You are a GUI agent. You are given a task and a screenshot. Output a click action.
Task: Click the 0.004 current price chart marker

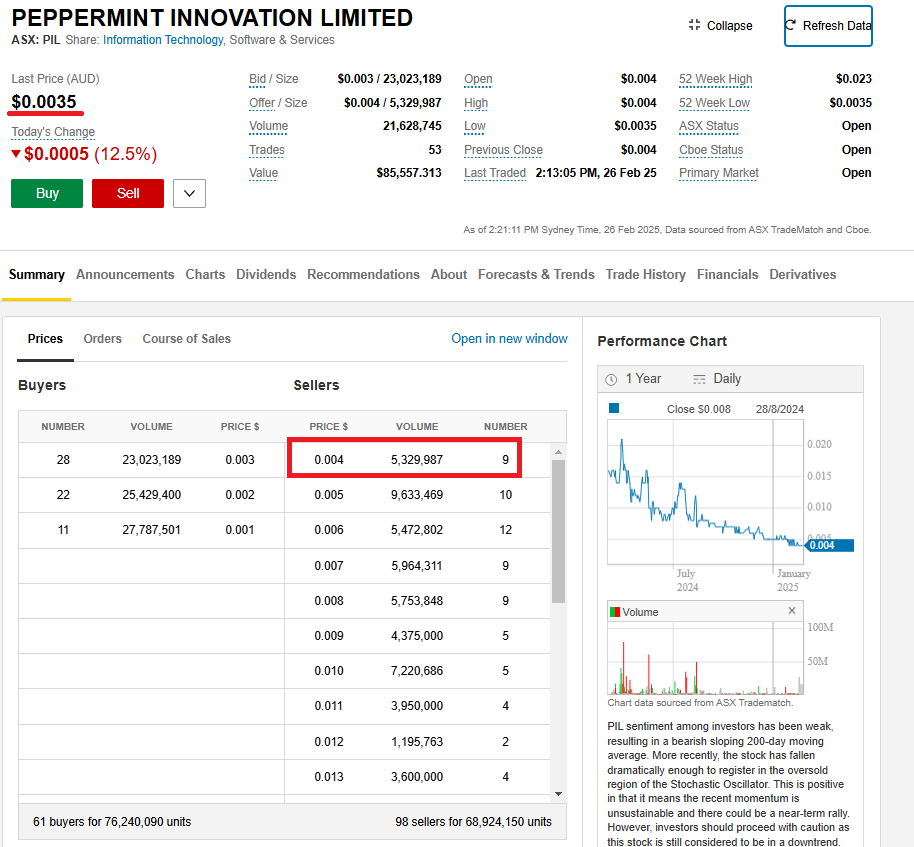coord(829,546)
